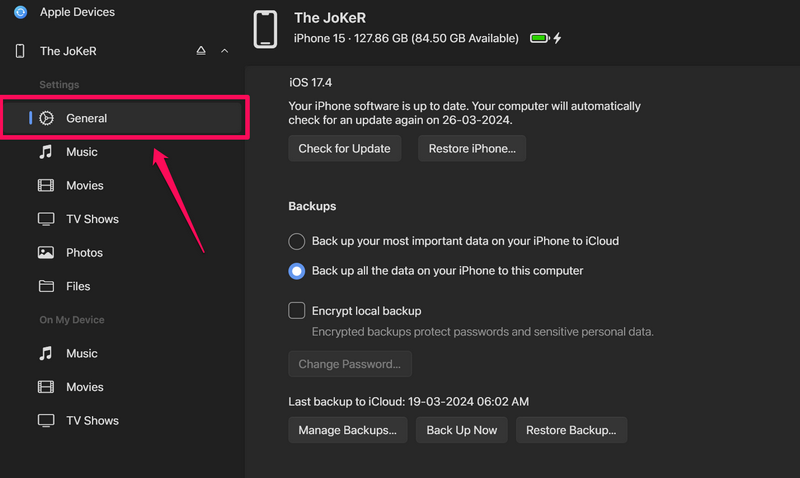
Task: Open the Manage Backups dialog
Action: click(348, 430)
